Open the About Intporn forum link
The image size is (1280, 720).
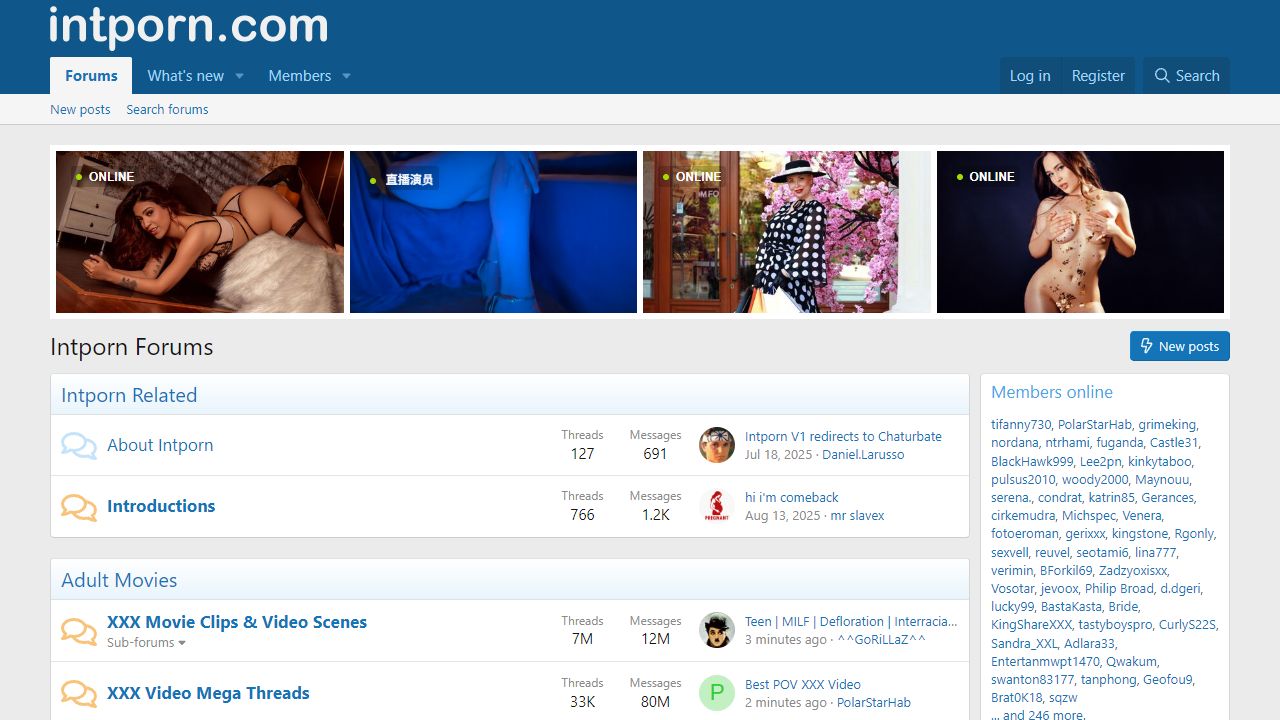[160, 445]
